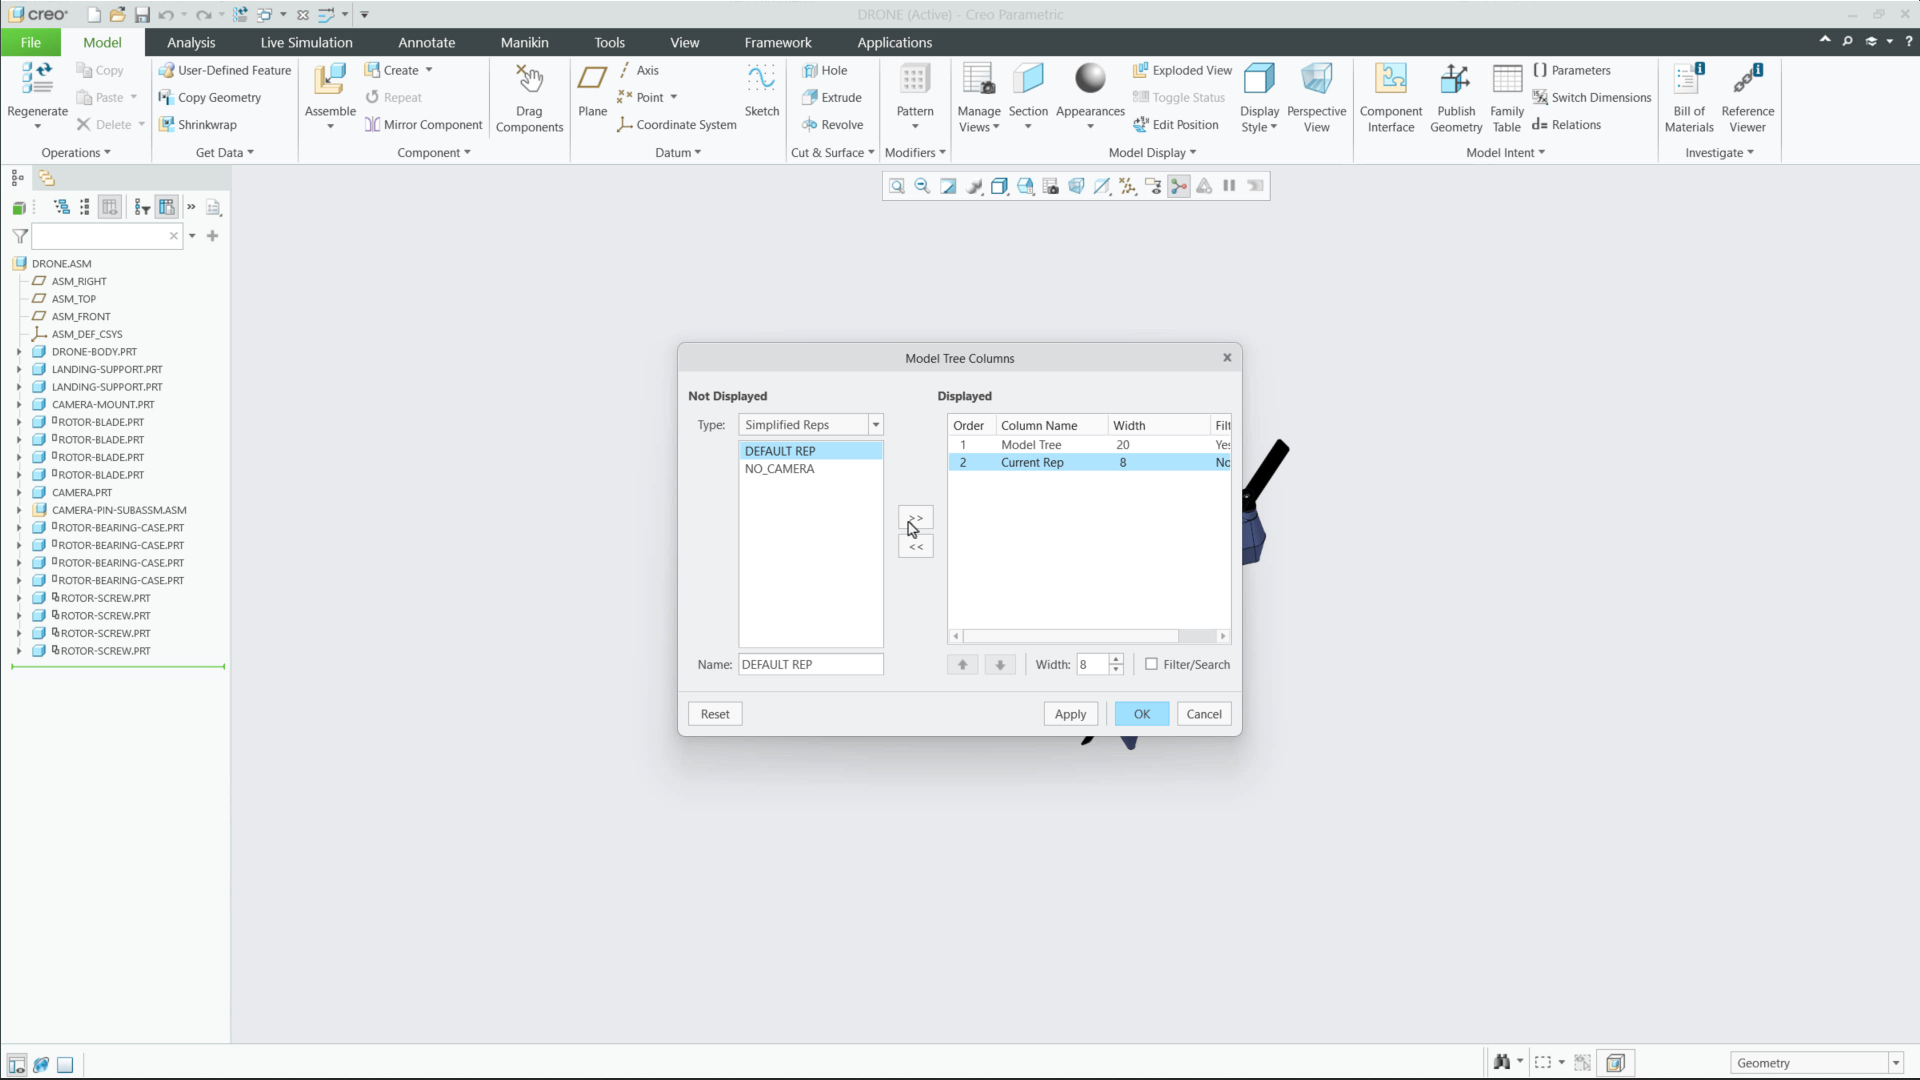Open the Type Simplified Reps dropdown
1920x1080 pixels.
(x=876, y=425)
